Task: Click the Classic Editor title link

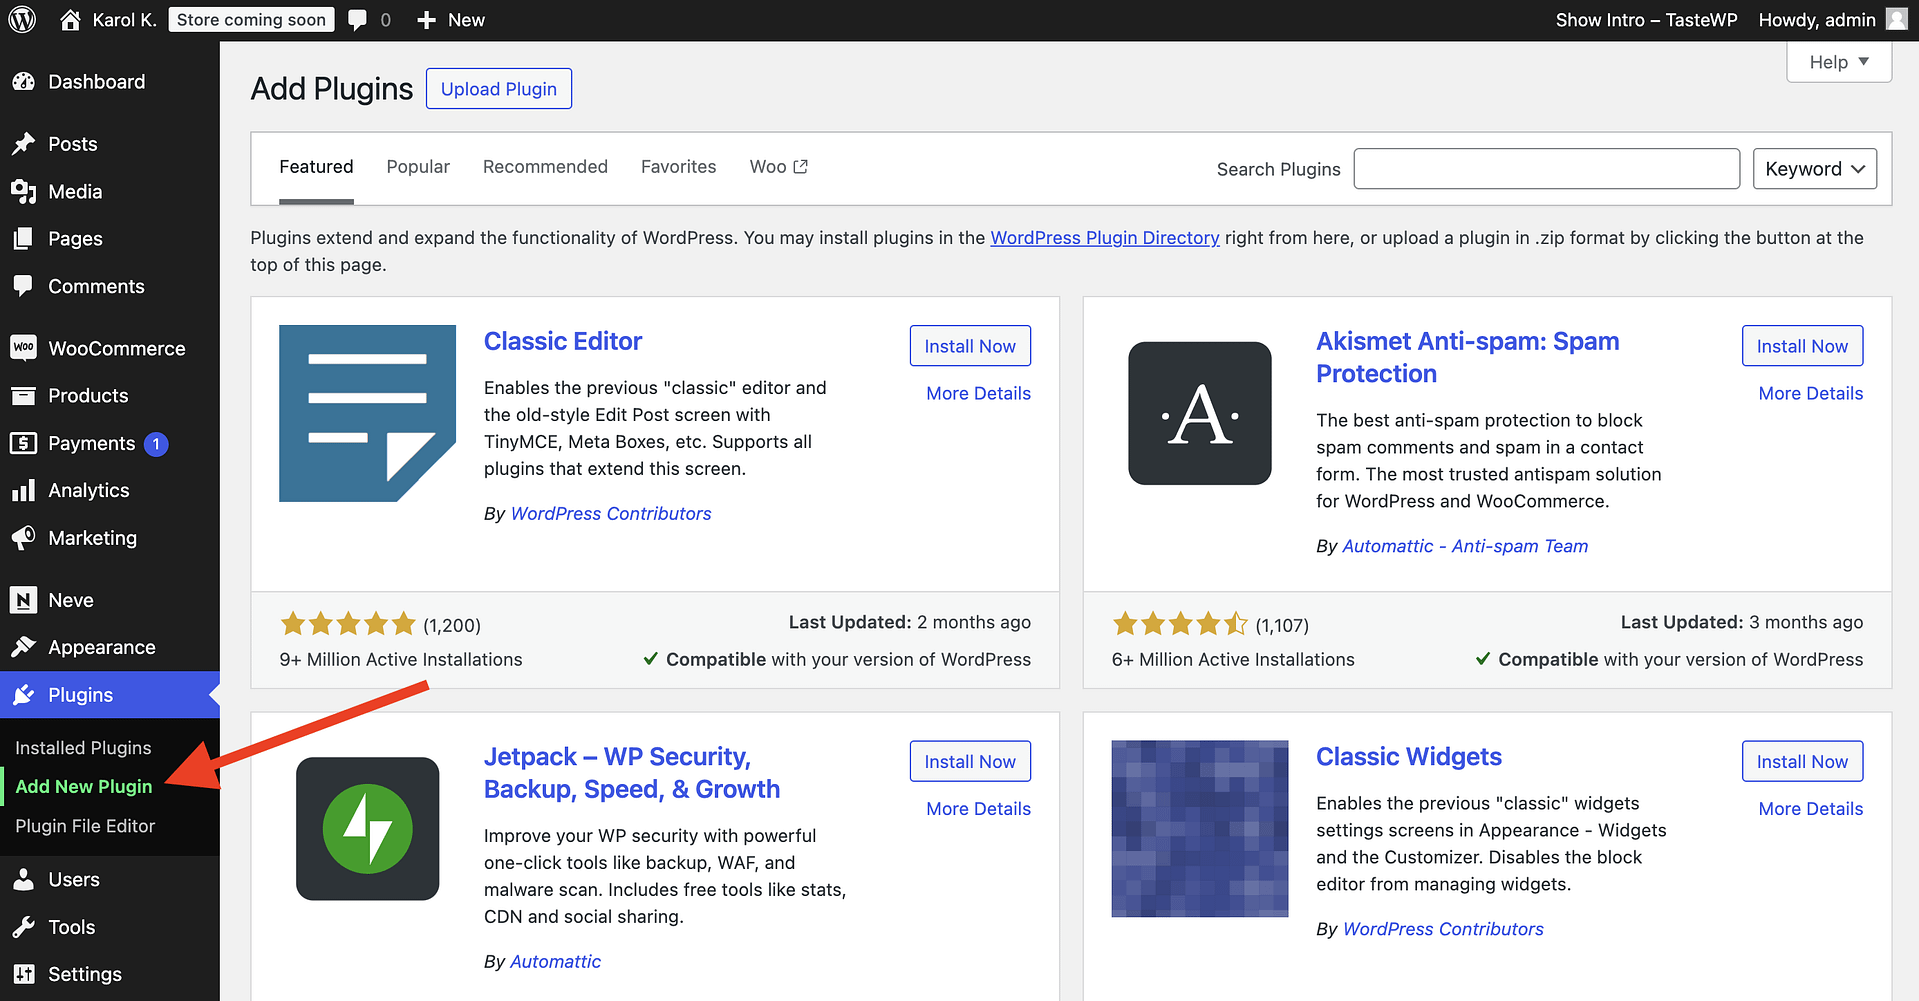Action: [x=563, y=341]
